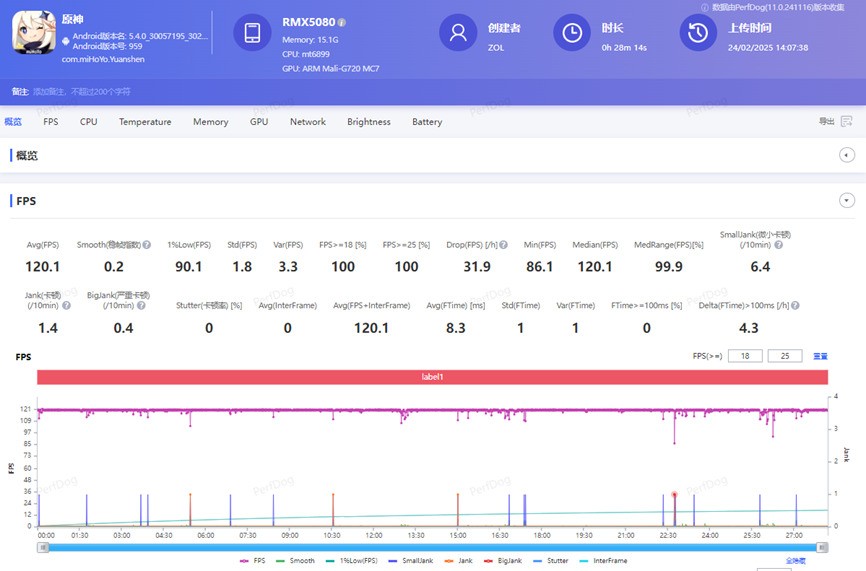Expand the red label1 bar
The width and height of the screenshot is (866, 571).
(432, 377)
